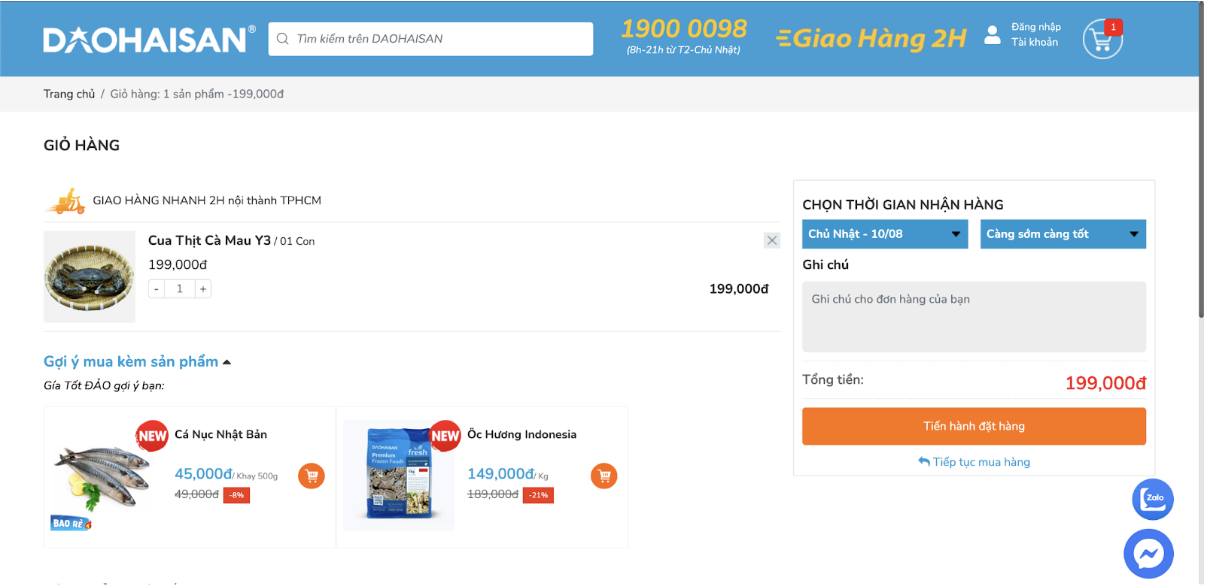Click the -8% discount tag
The height and width of the screenshot is (588, 1206).
(x=236, y=495)
